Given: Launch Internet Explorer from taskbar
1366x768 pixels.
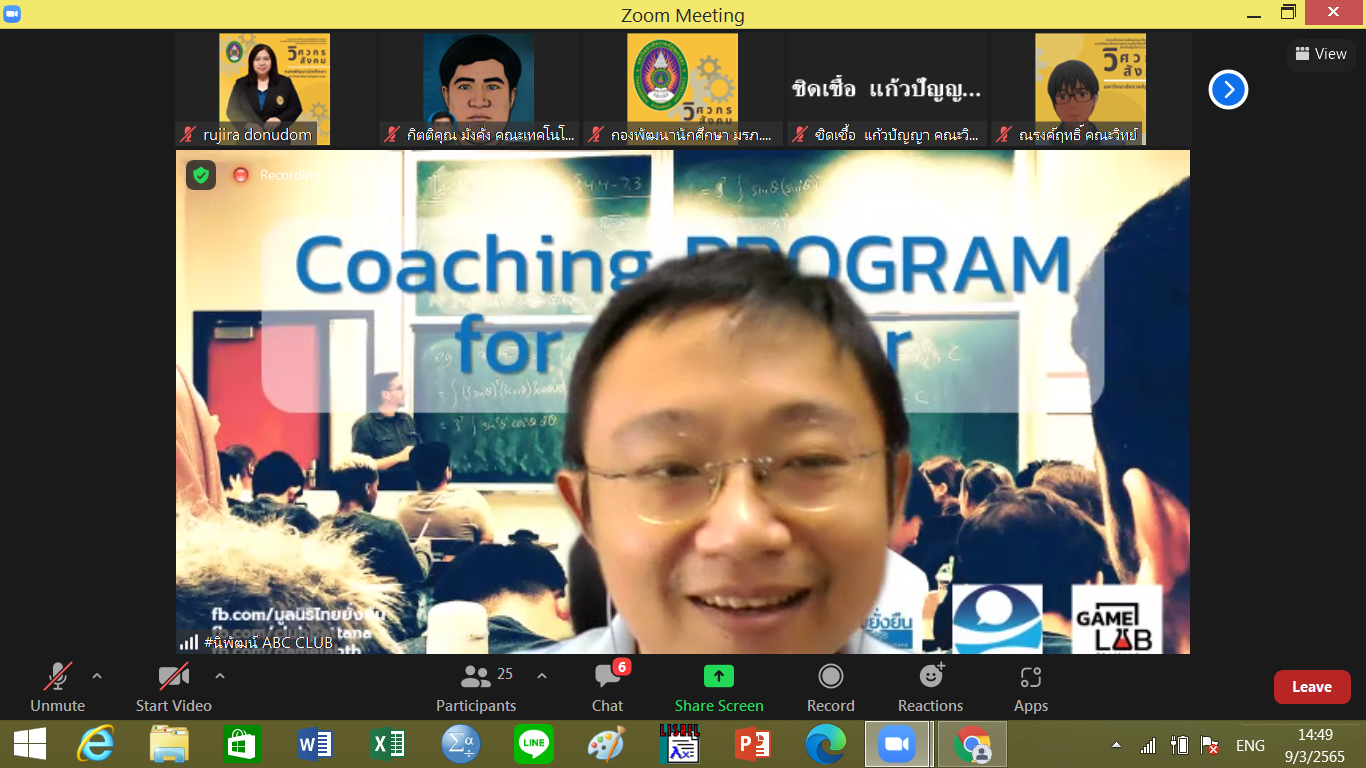Looking at the screenshot, I should tap(97, 744).
